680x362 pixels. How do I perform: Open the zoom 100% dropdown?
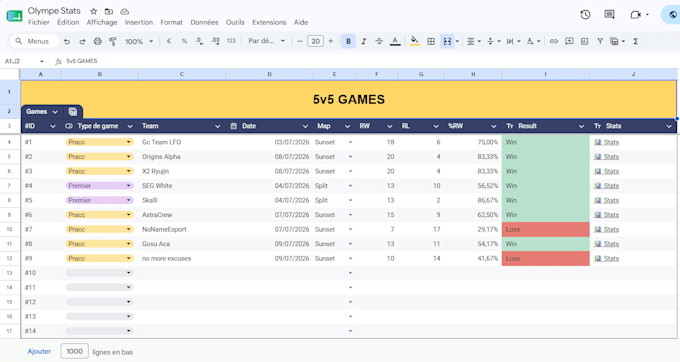pos(139,41)
